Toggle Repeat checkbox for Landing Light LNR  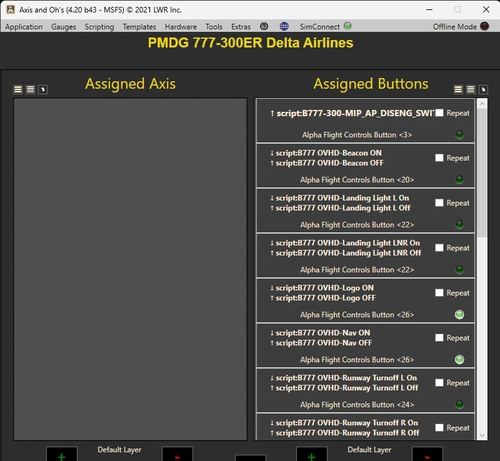click(439, 248)
